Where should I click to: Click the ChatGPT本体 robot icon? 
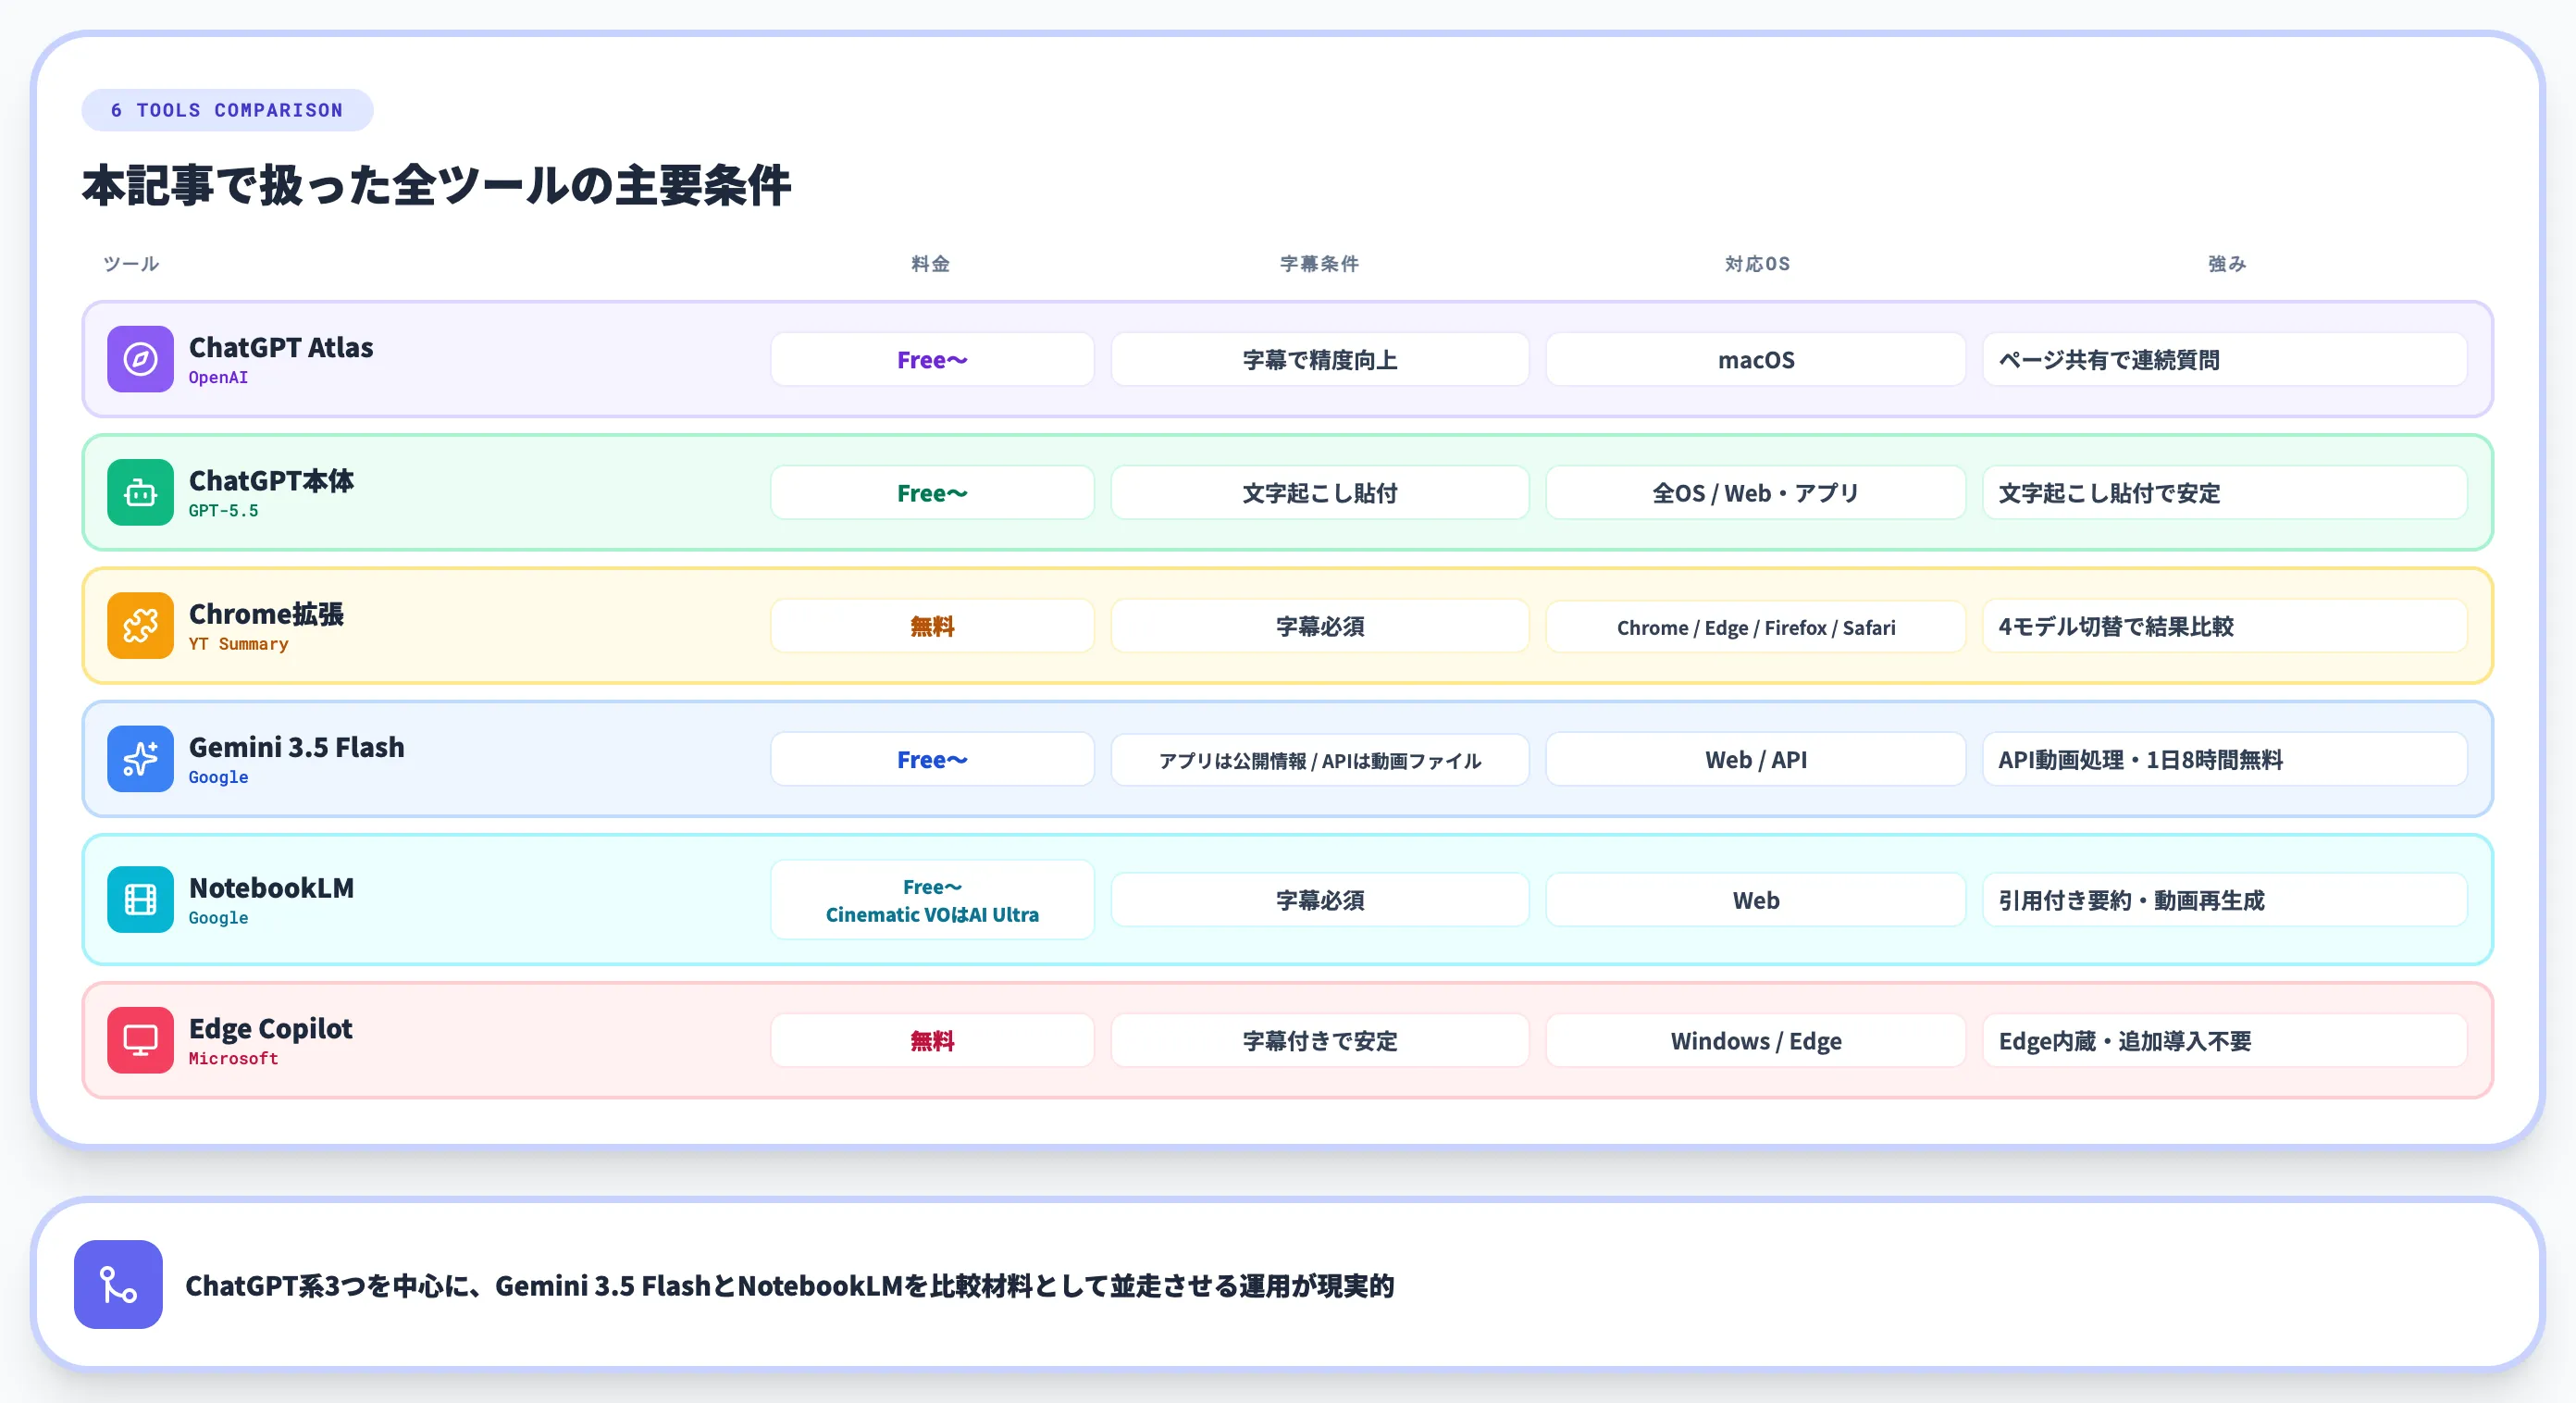click(140, 492)
